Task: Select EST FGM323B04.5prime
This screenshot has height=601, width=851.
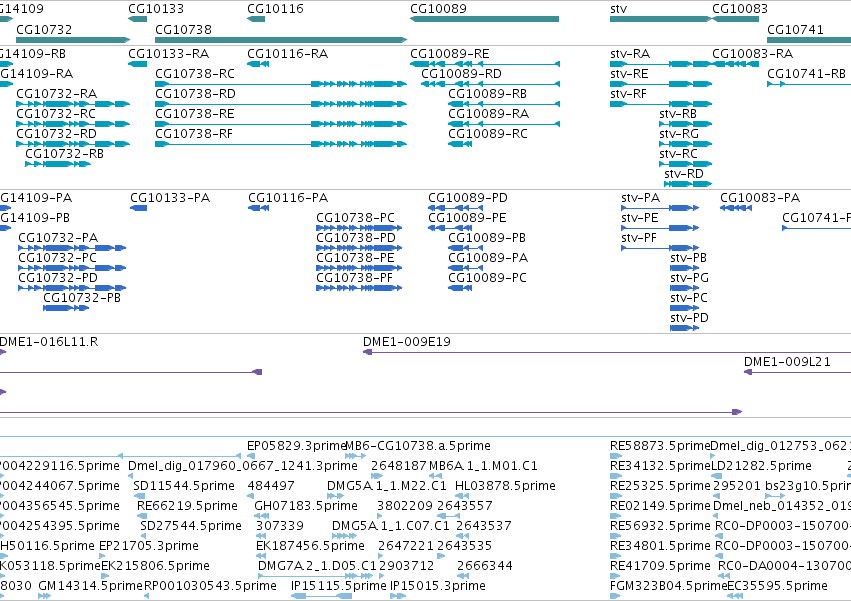Action: (x=615, y=596)
